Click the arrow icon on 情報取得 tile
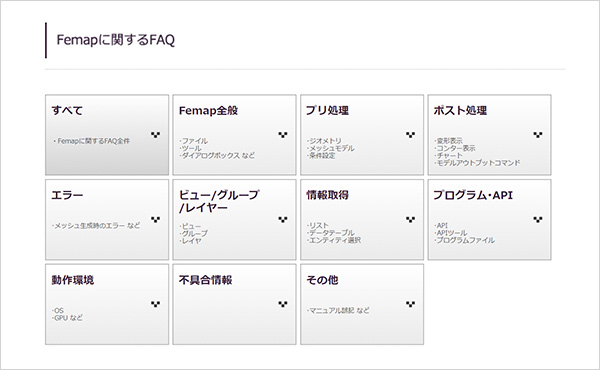Image resolution: width=600 pixels, height=370 pixels. pos(410,219)
